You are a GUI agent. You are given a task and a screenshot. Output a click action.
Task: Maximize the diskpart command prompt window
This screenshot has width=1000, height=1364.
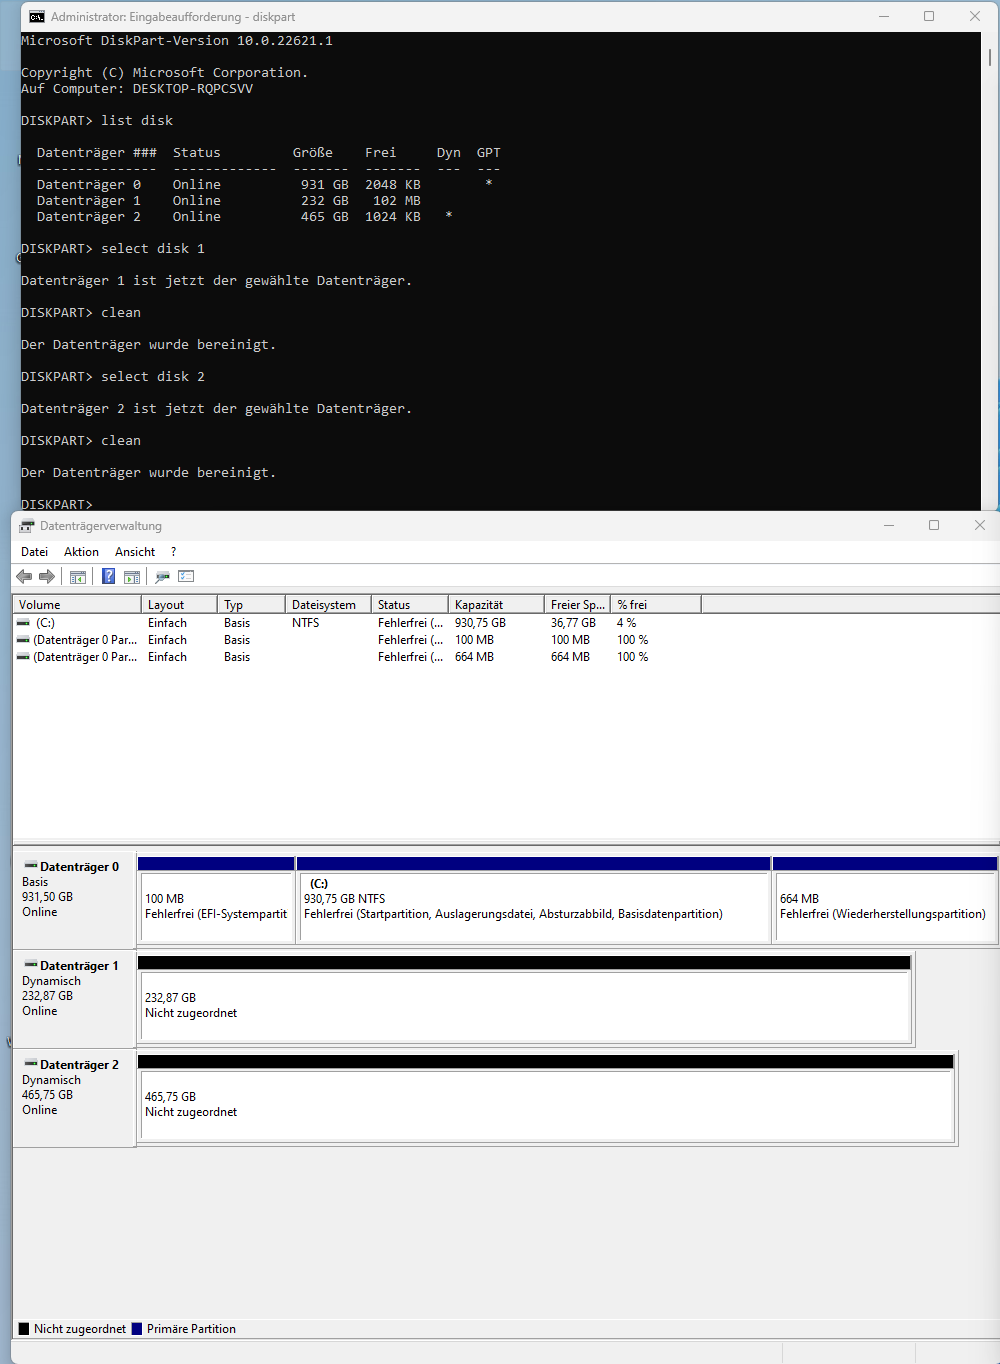929,16
